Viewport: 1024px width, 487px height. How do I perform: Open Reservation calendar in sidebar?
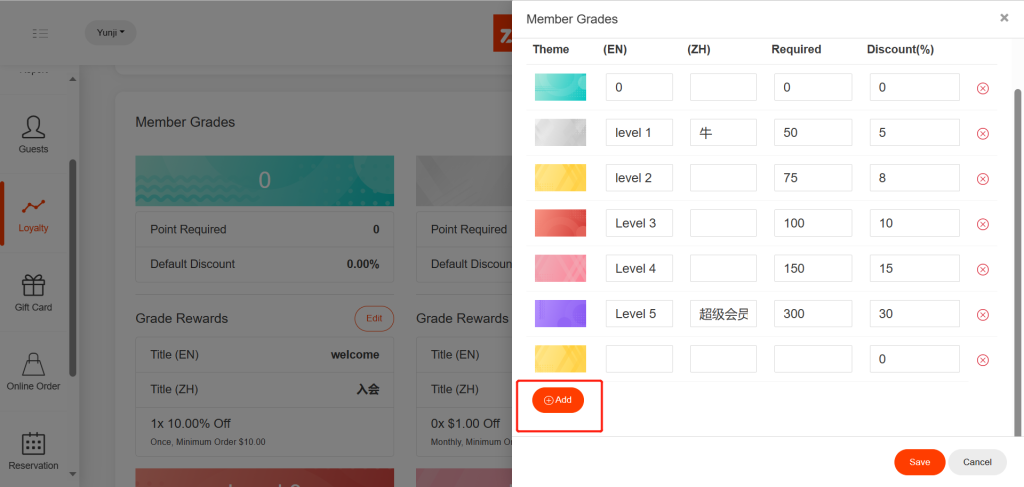pos(33,450)
